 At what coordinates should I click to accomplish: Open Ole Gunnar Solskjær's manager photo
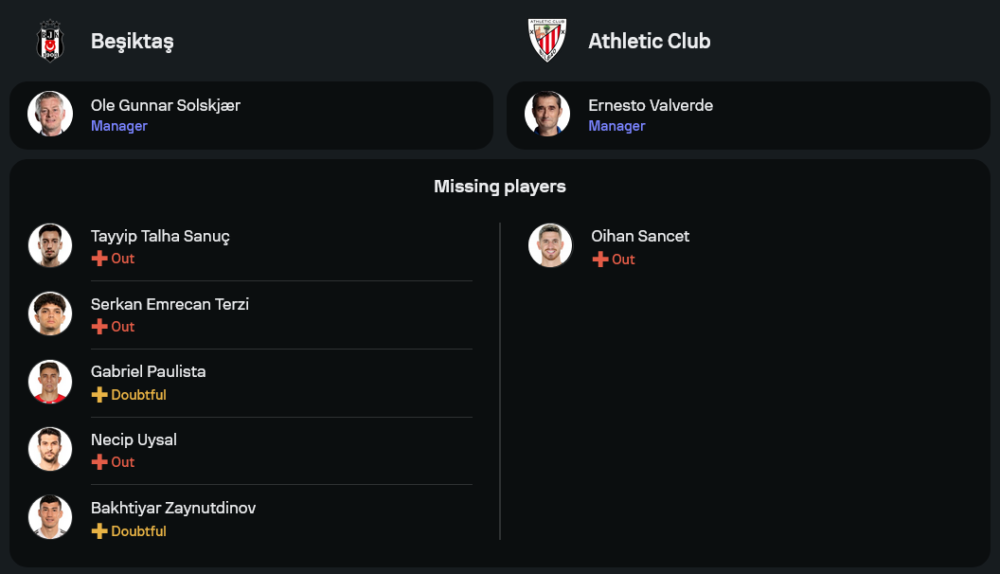[x=50, y=114]
